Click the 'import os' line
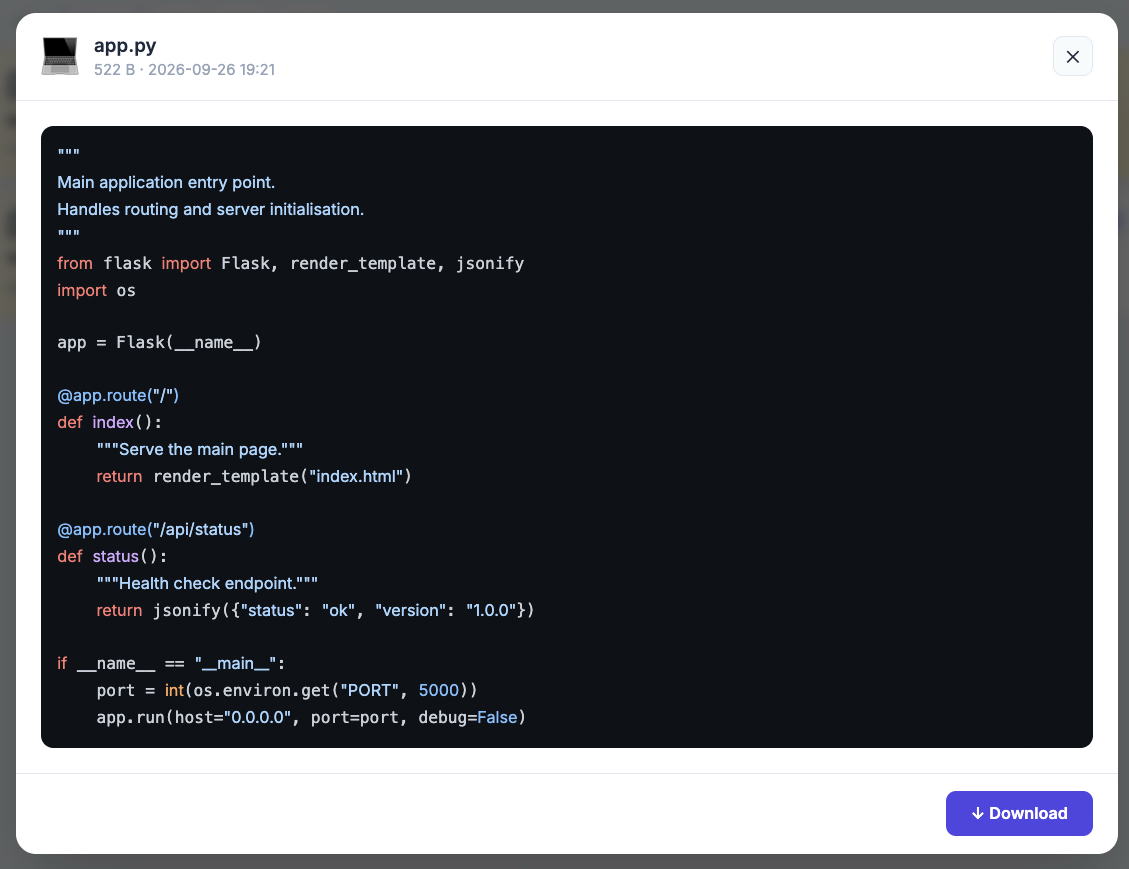The height and width of the screenshot is (869, 1129). pyautogui.click(x=96, y=290)
